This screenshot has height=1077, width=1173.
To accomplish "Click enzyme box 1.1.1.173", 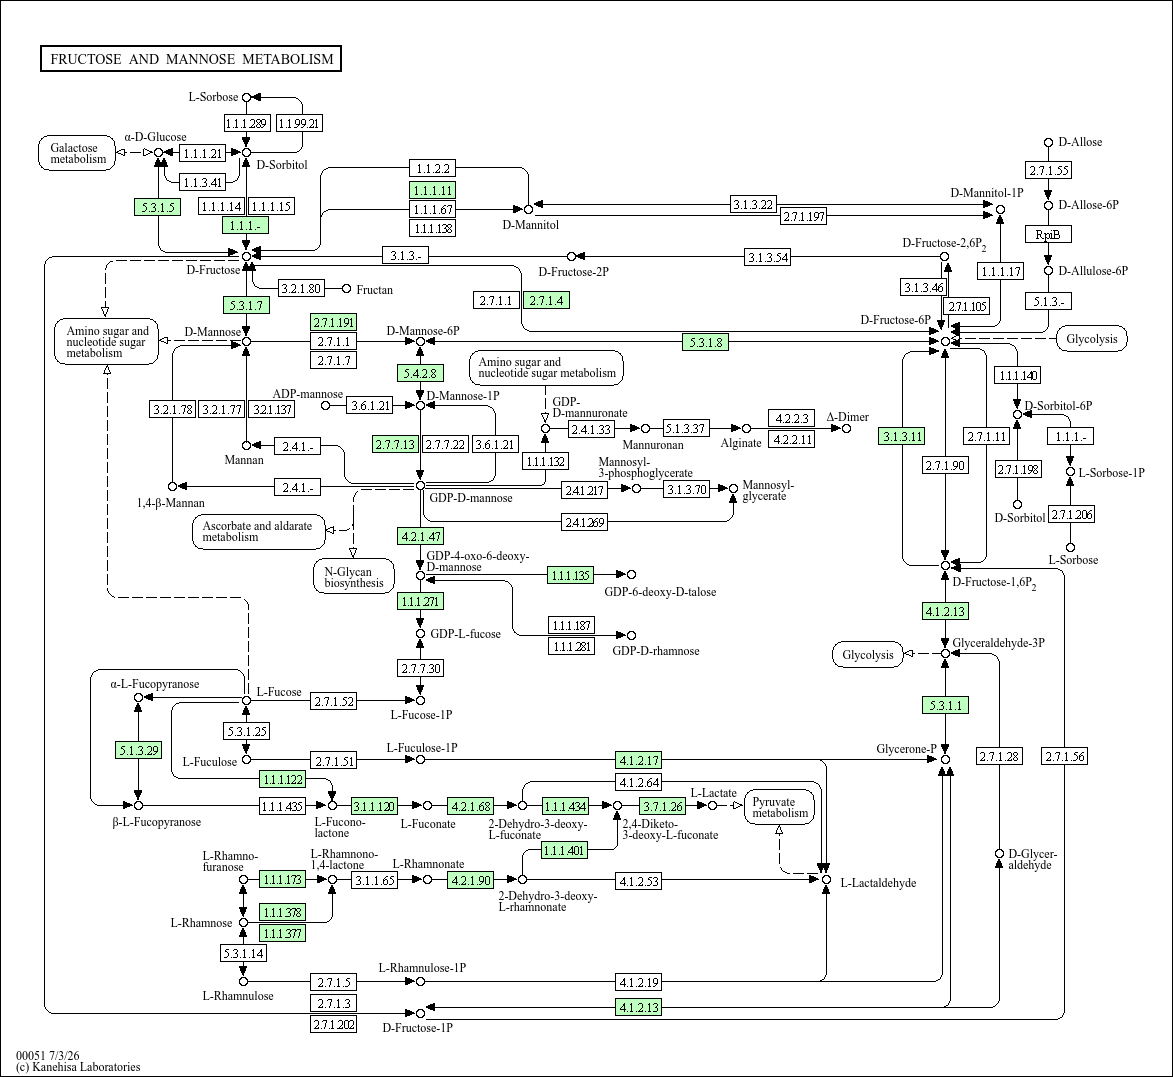I will [x=282, y=880].
